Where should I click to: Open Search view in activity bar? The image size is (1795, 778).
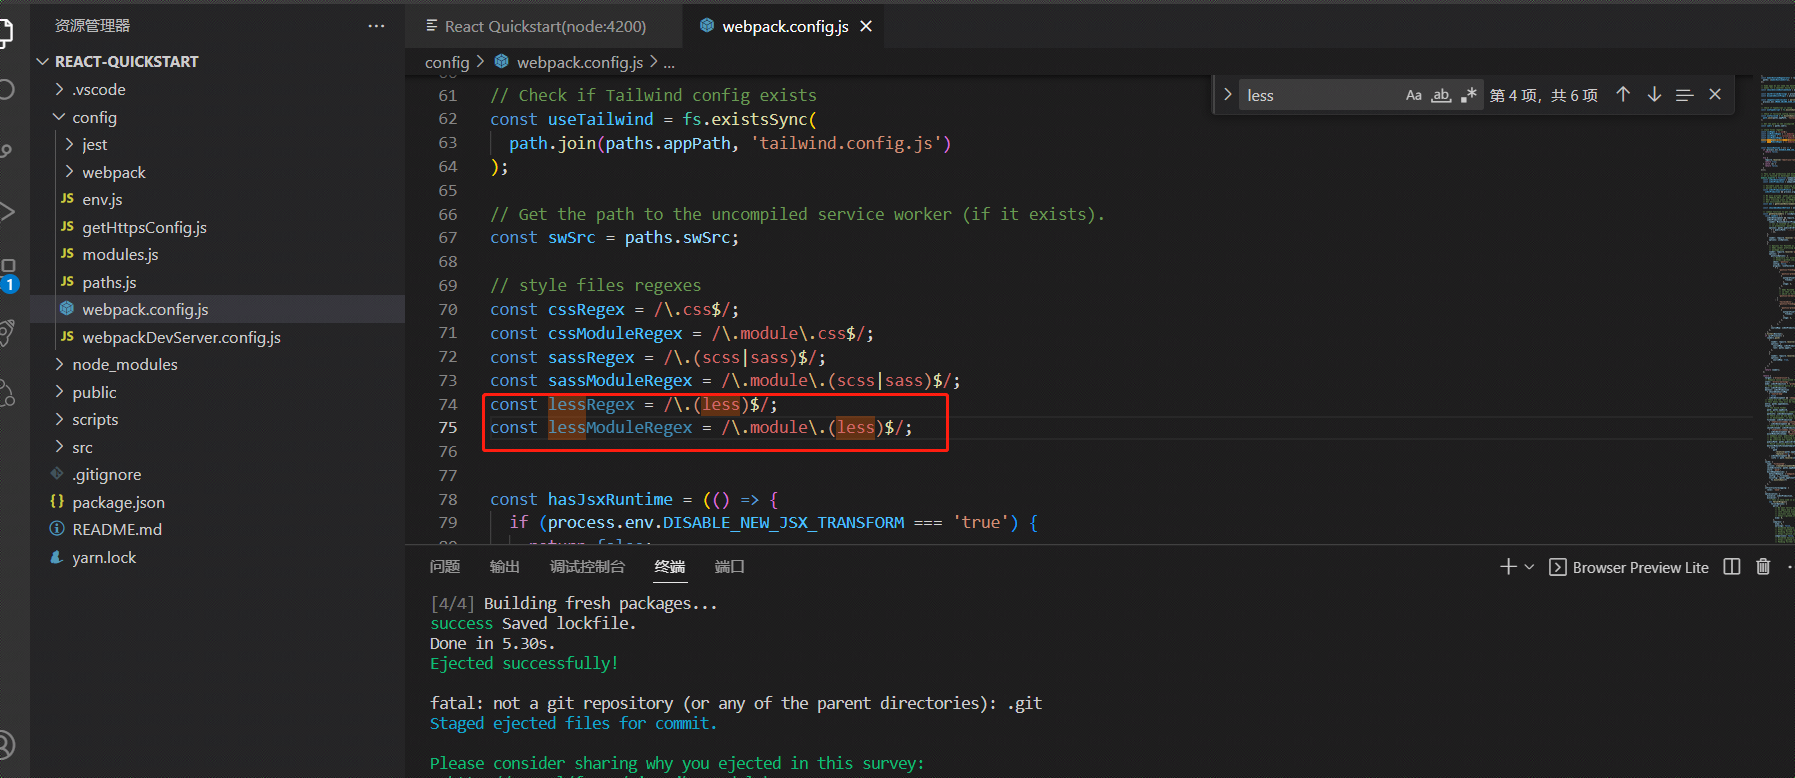click(5, 89)
